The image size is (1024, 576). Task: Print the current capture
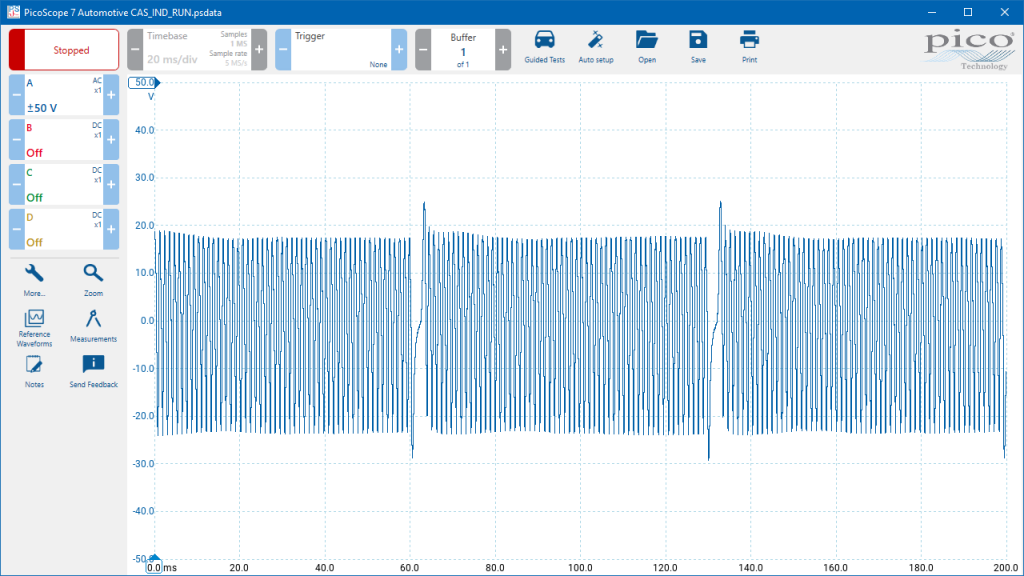point(749,48)
